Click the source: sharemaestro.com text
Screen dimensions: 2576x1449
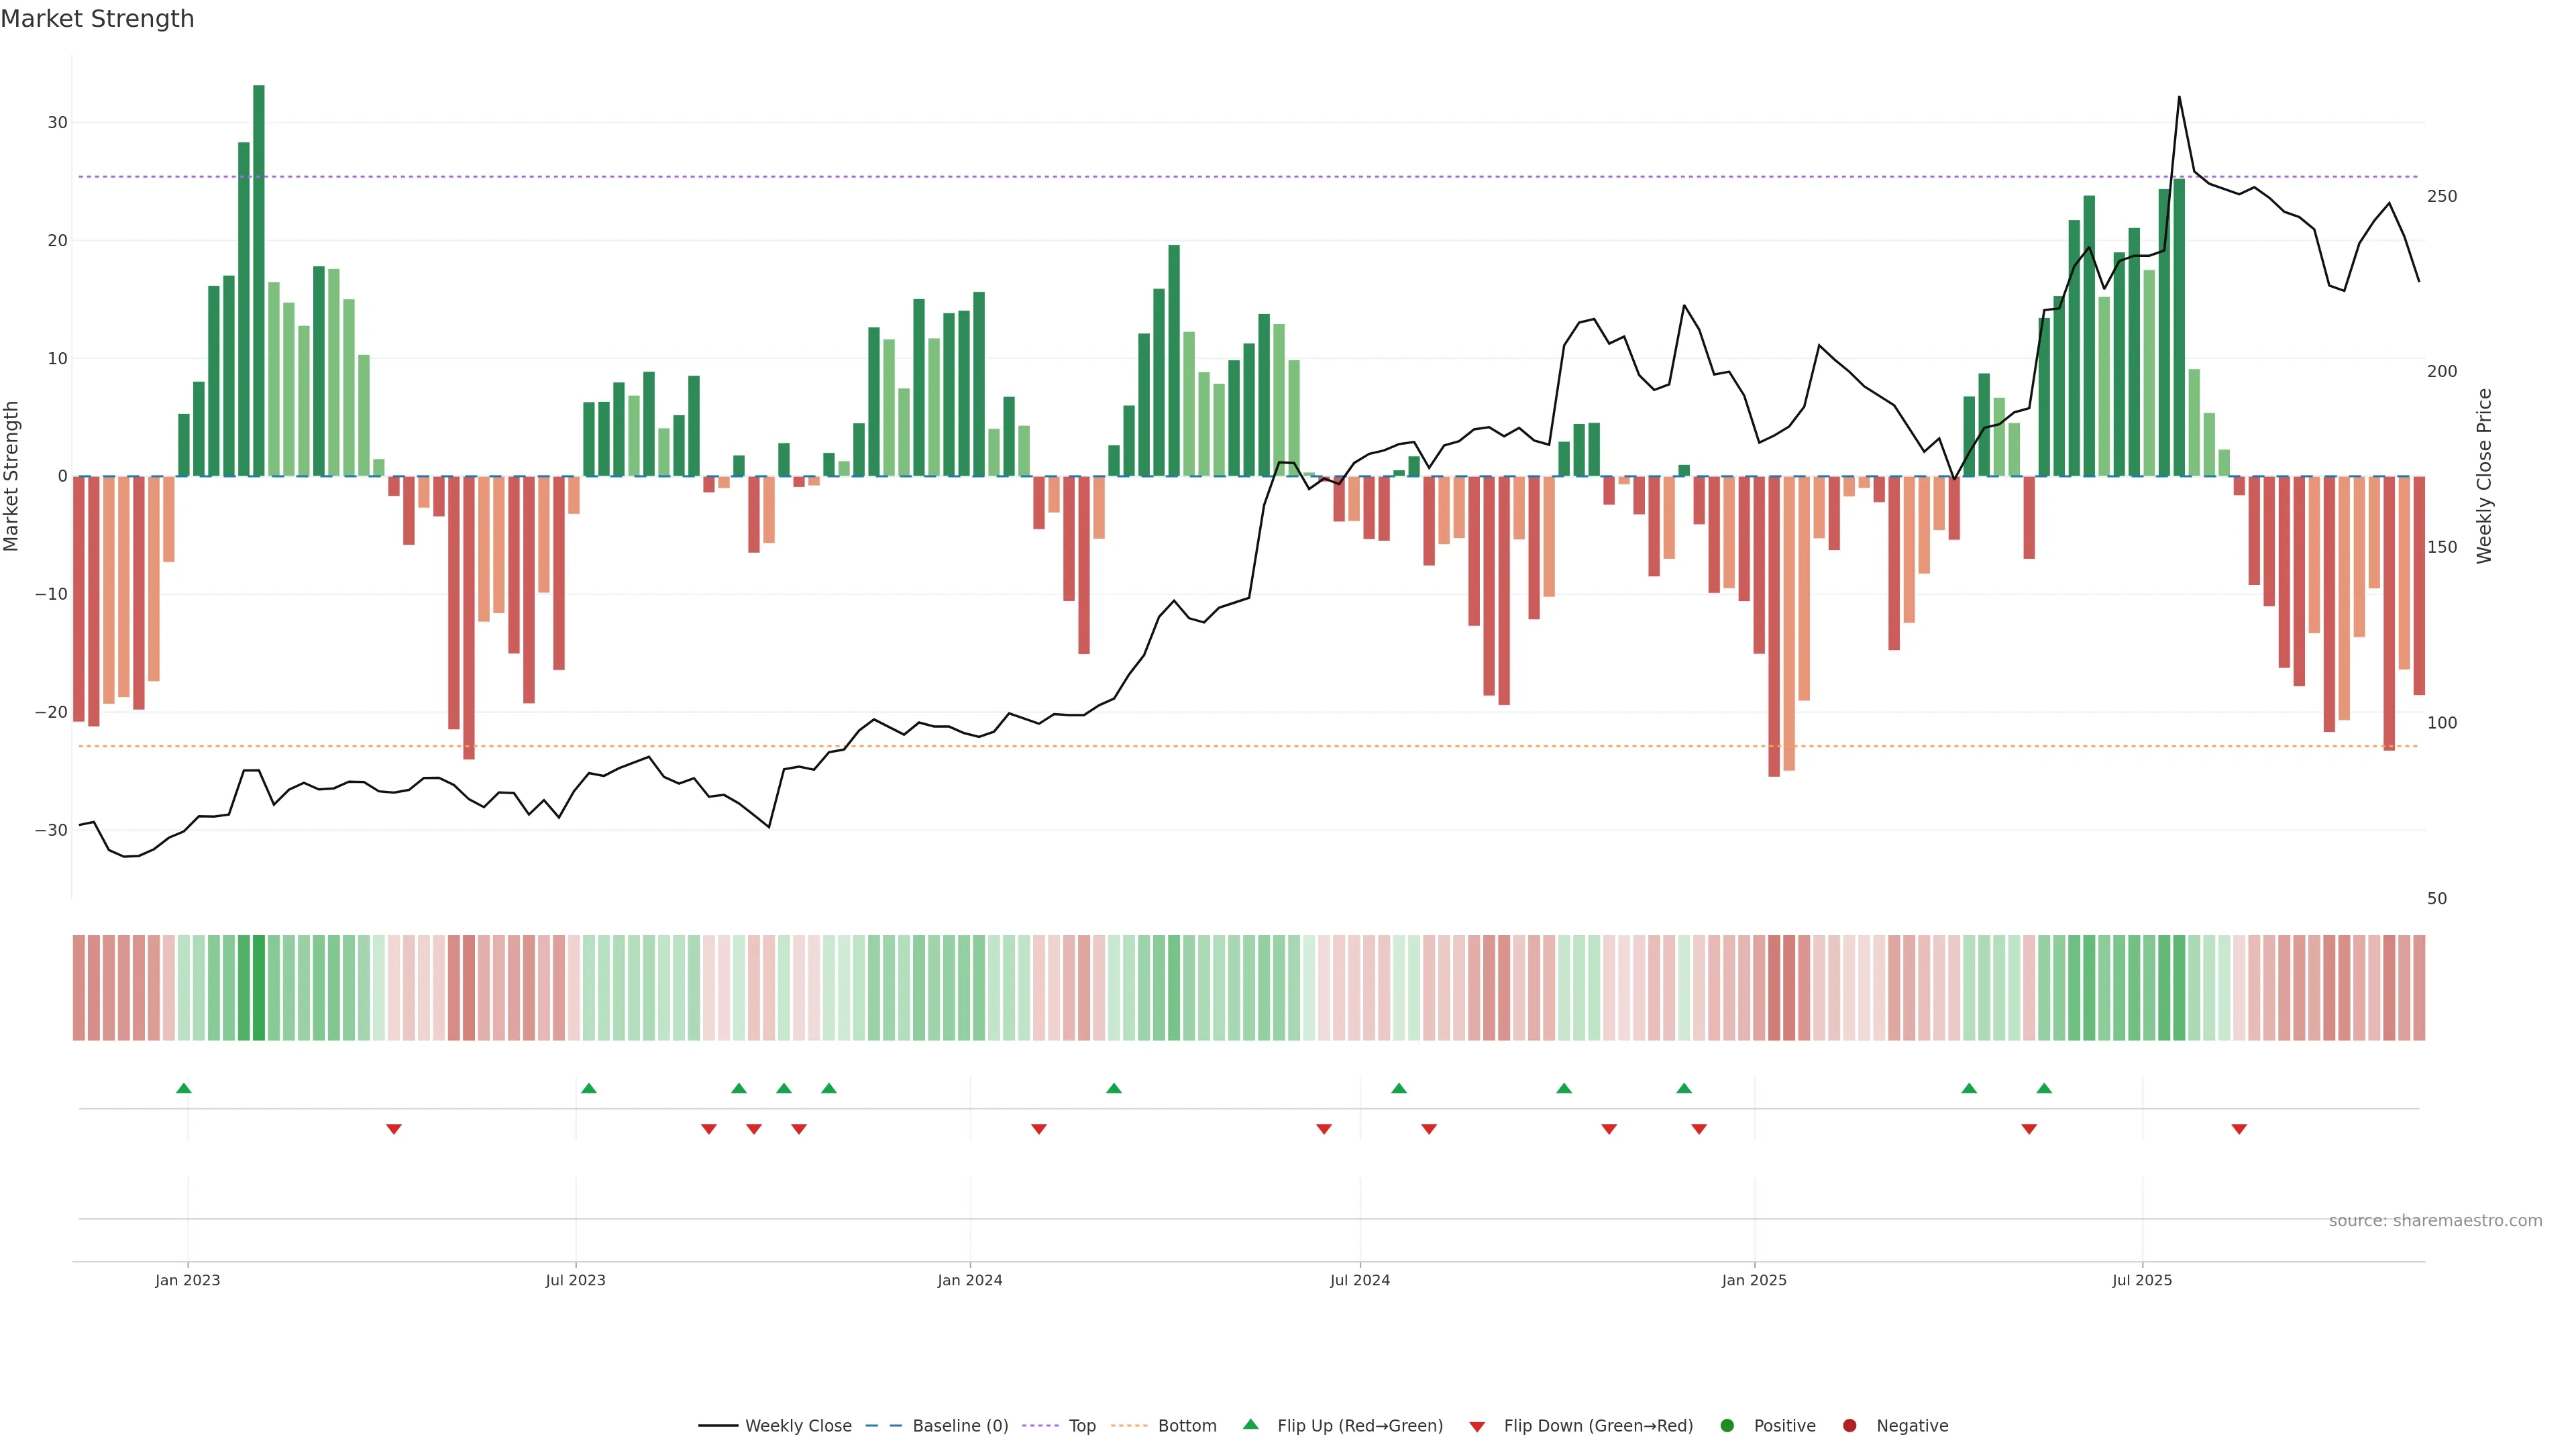tap(2435, 1221)
